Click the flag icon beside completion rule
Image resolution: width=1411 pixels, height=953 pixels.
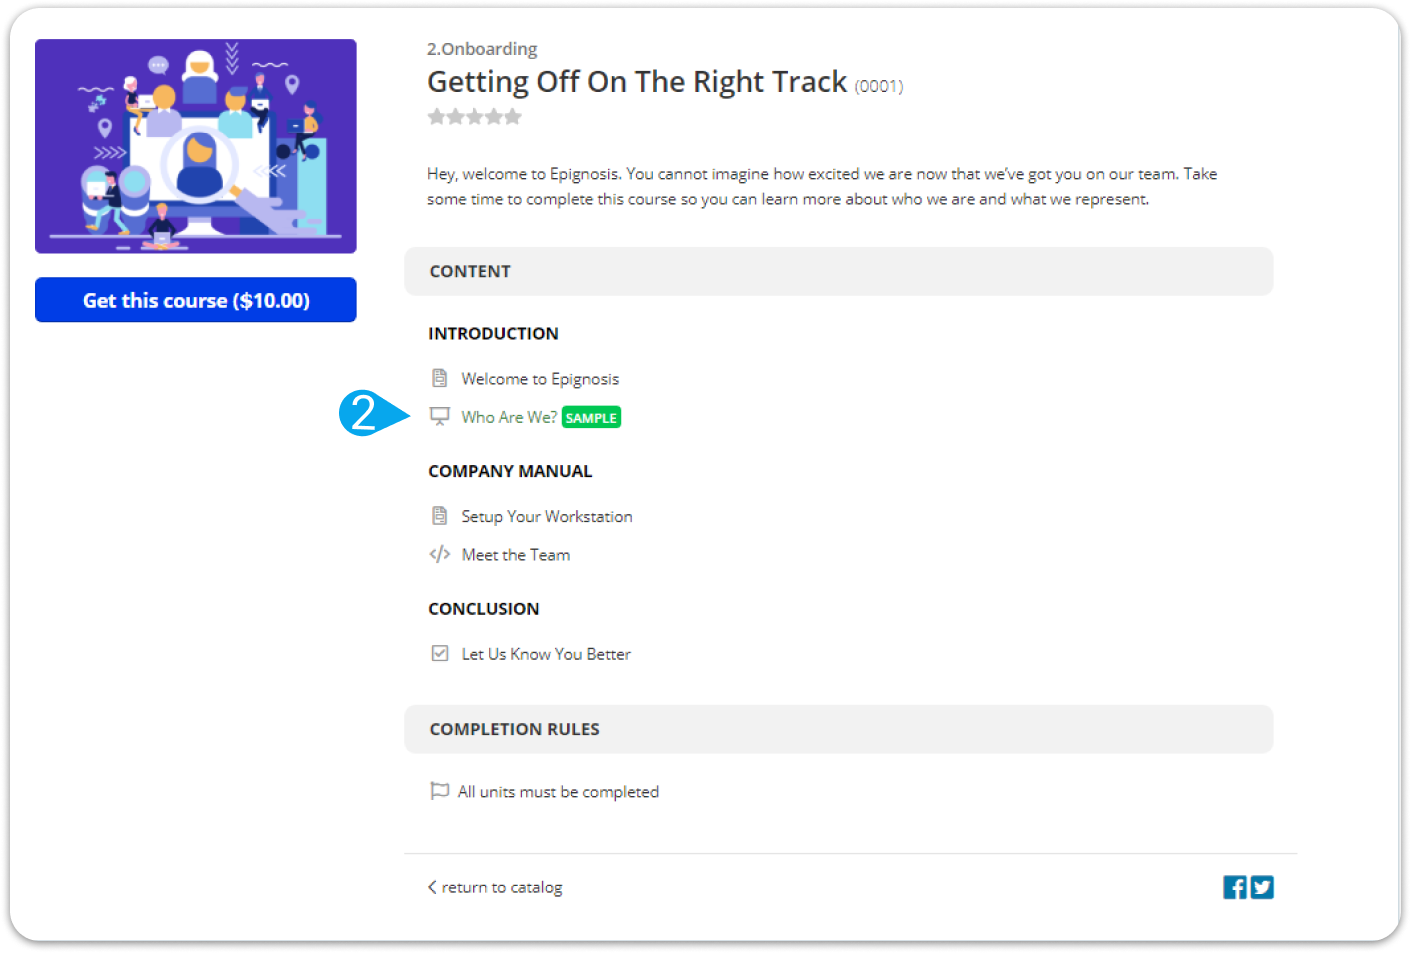click(439, 791)
